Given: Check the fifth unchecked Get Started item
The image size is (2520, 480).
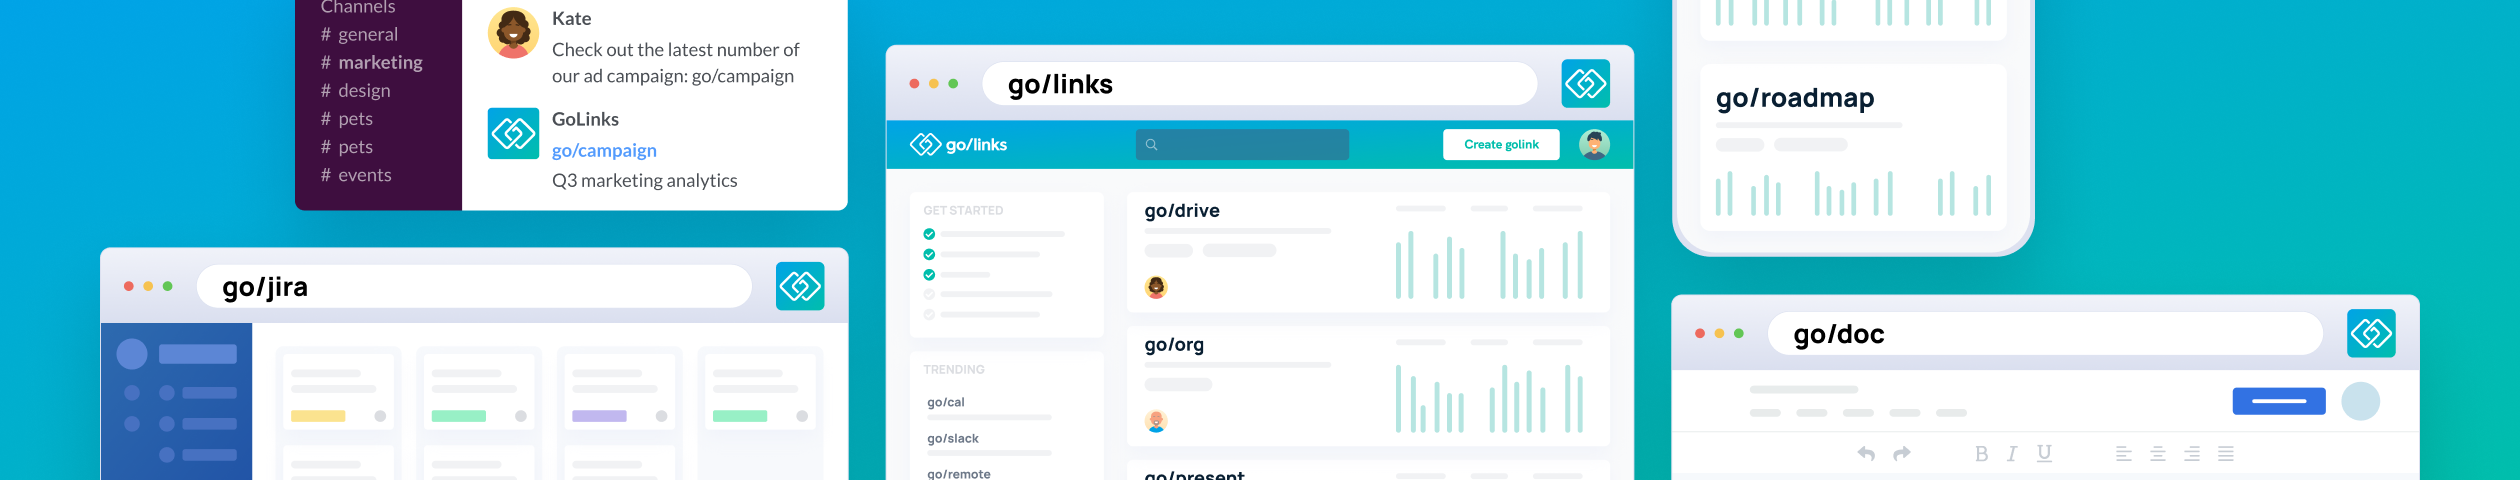Looking at the screenshot, I should (x=929, y=314).
